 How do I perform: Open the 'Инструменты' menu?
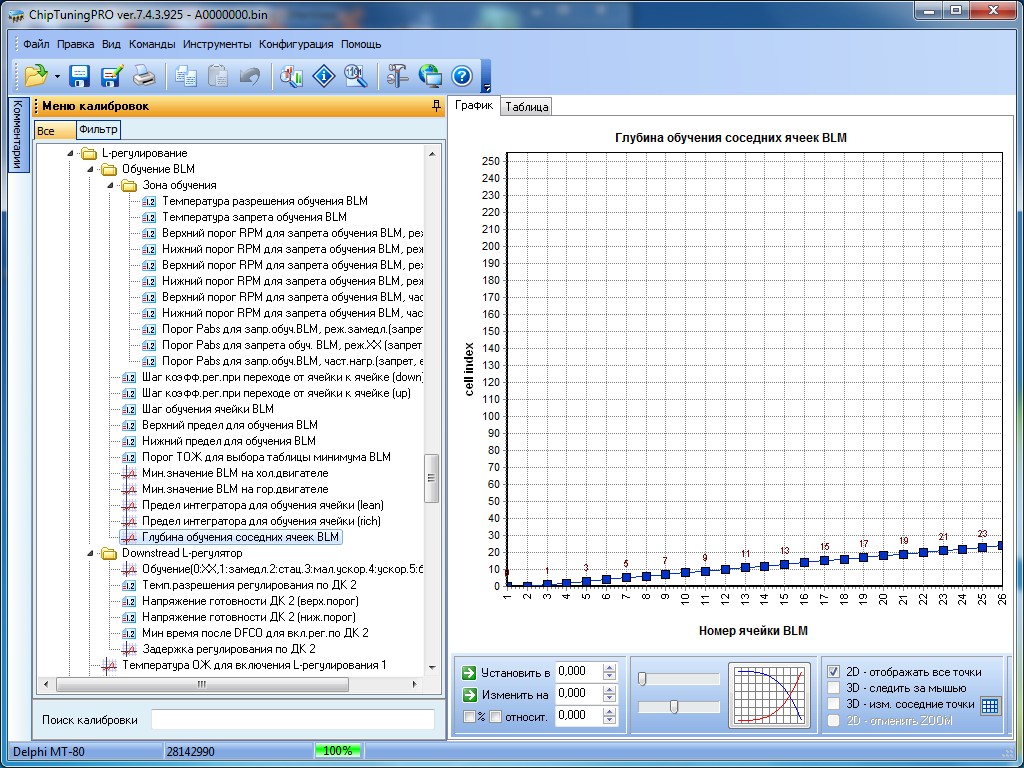click(x=217, y=44)
